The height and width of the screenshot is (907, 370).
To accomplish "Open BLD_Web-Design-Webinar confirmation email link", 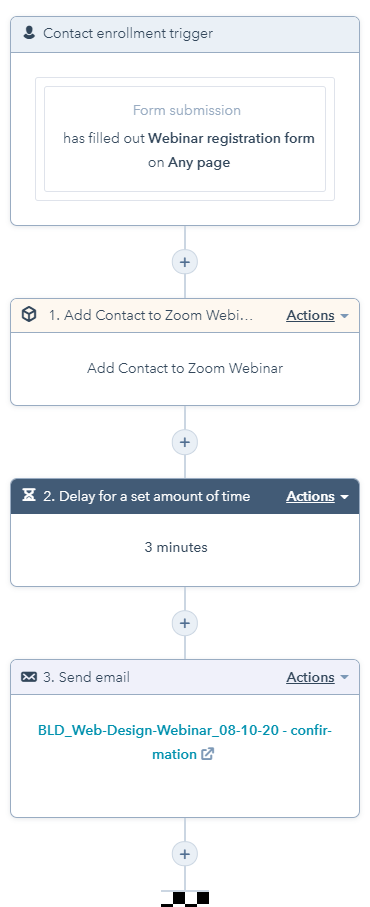I will click(185, 742).
